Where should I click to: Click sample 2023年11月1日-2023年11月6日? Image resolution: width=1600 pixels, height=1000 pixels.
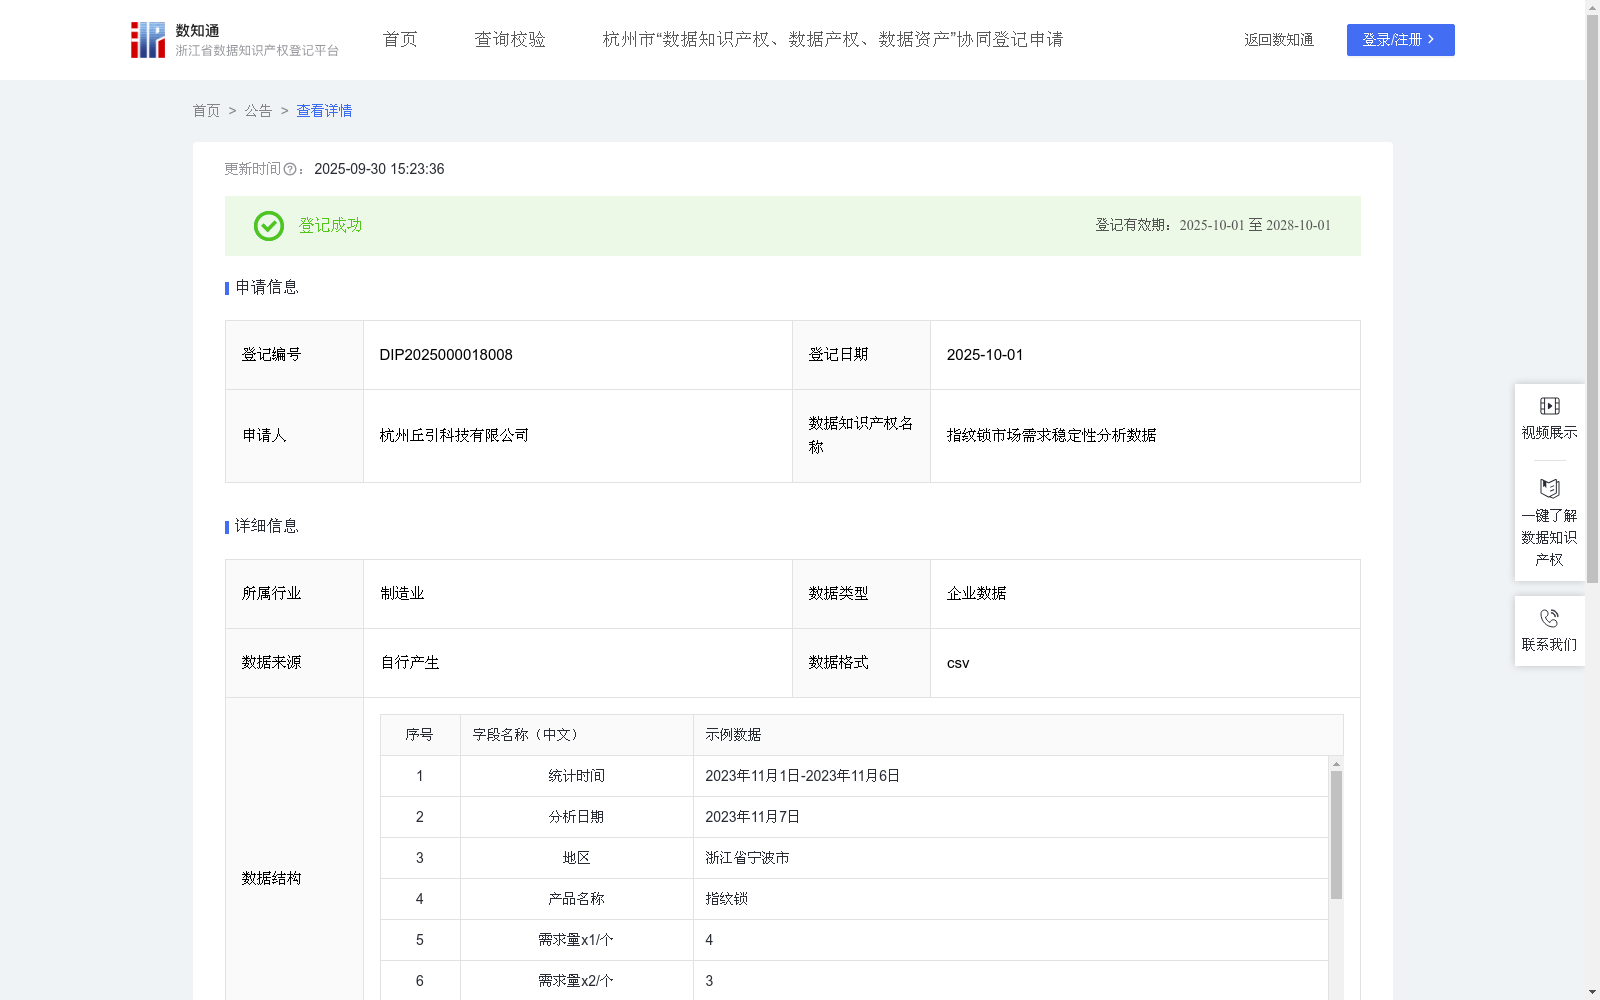(x=802, y=776)
